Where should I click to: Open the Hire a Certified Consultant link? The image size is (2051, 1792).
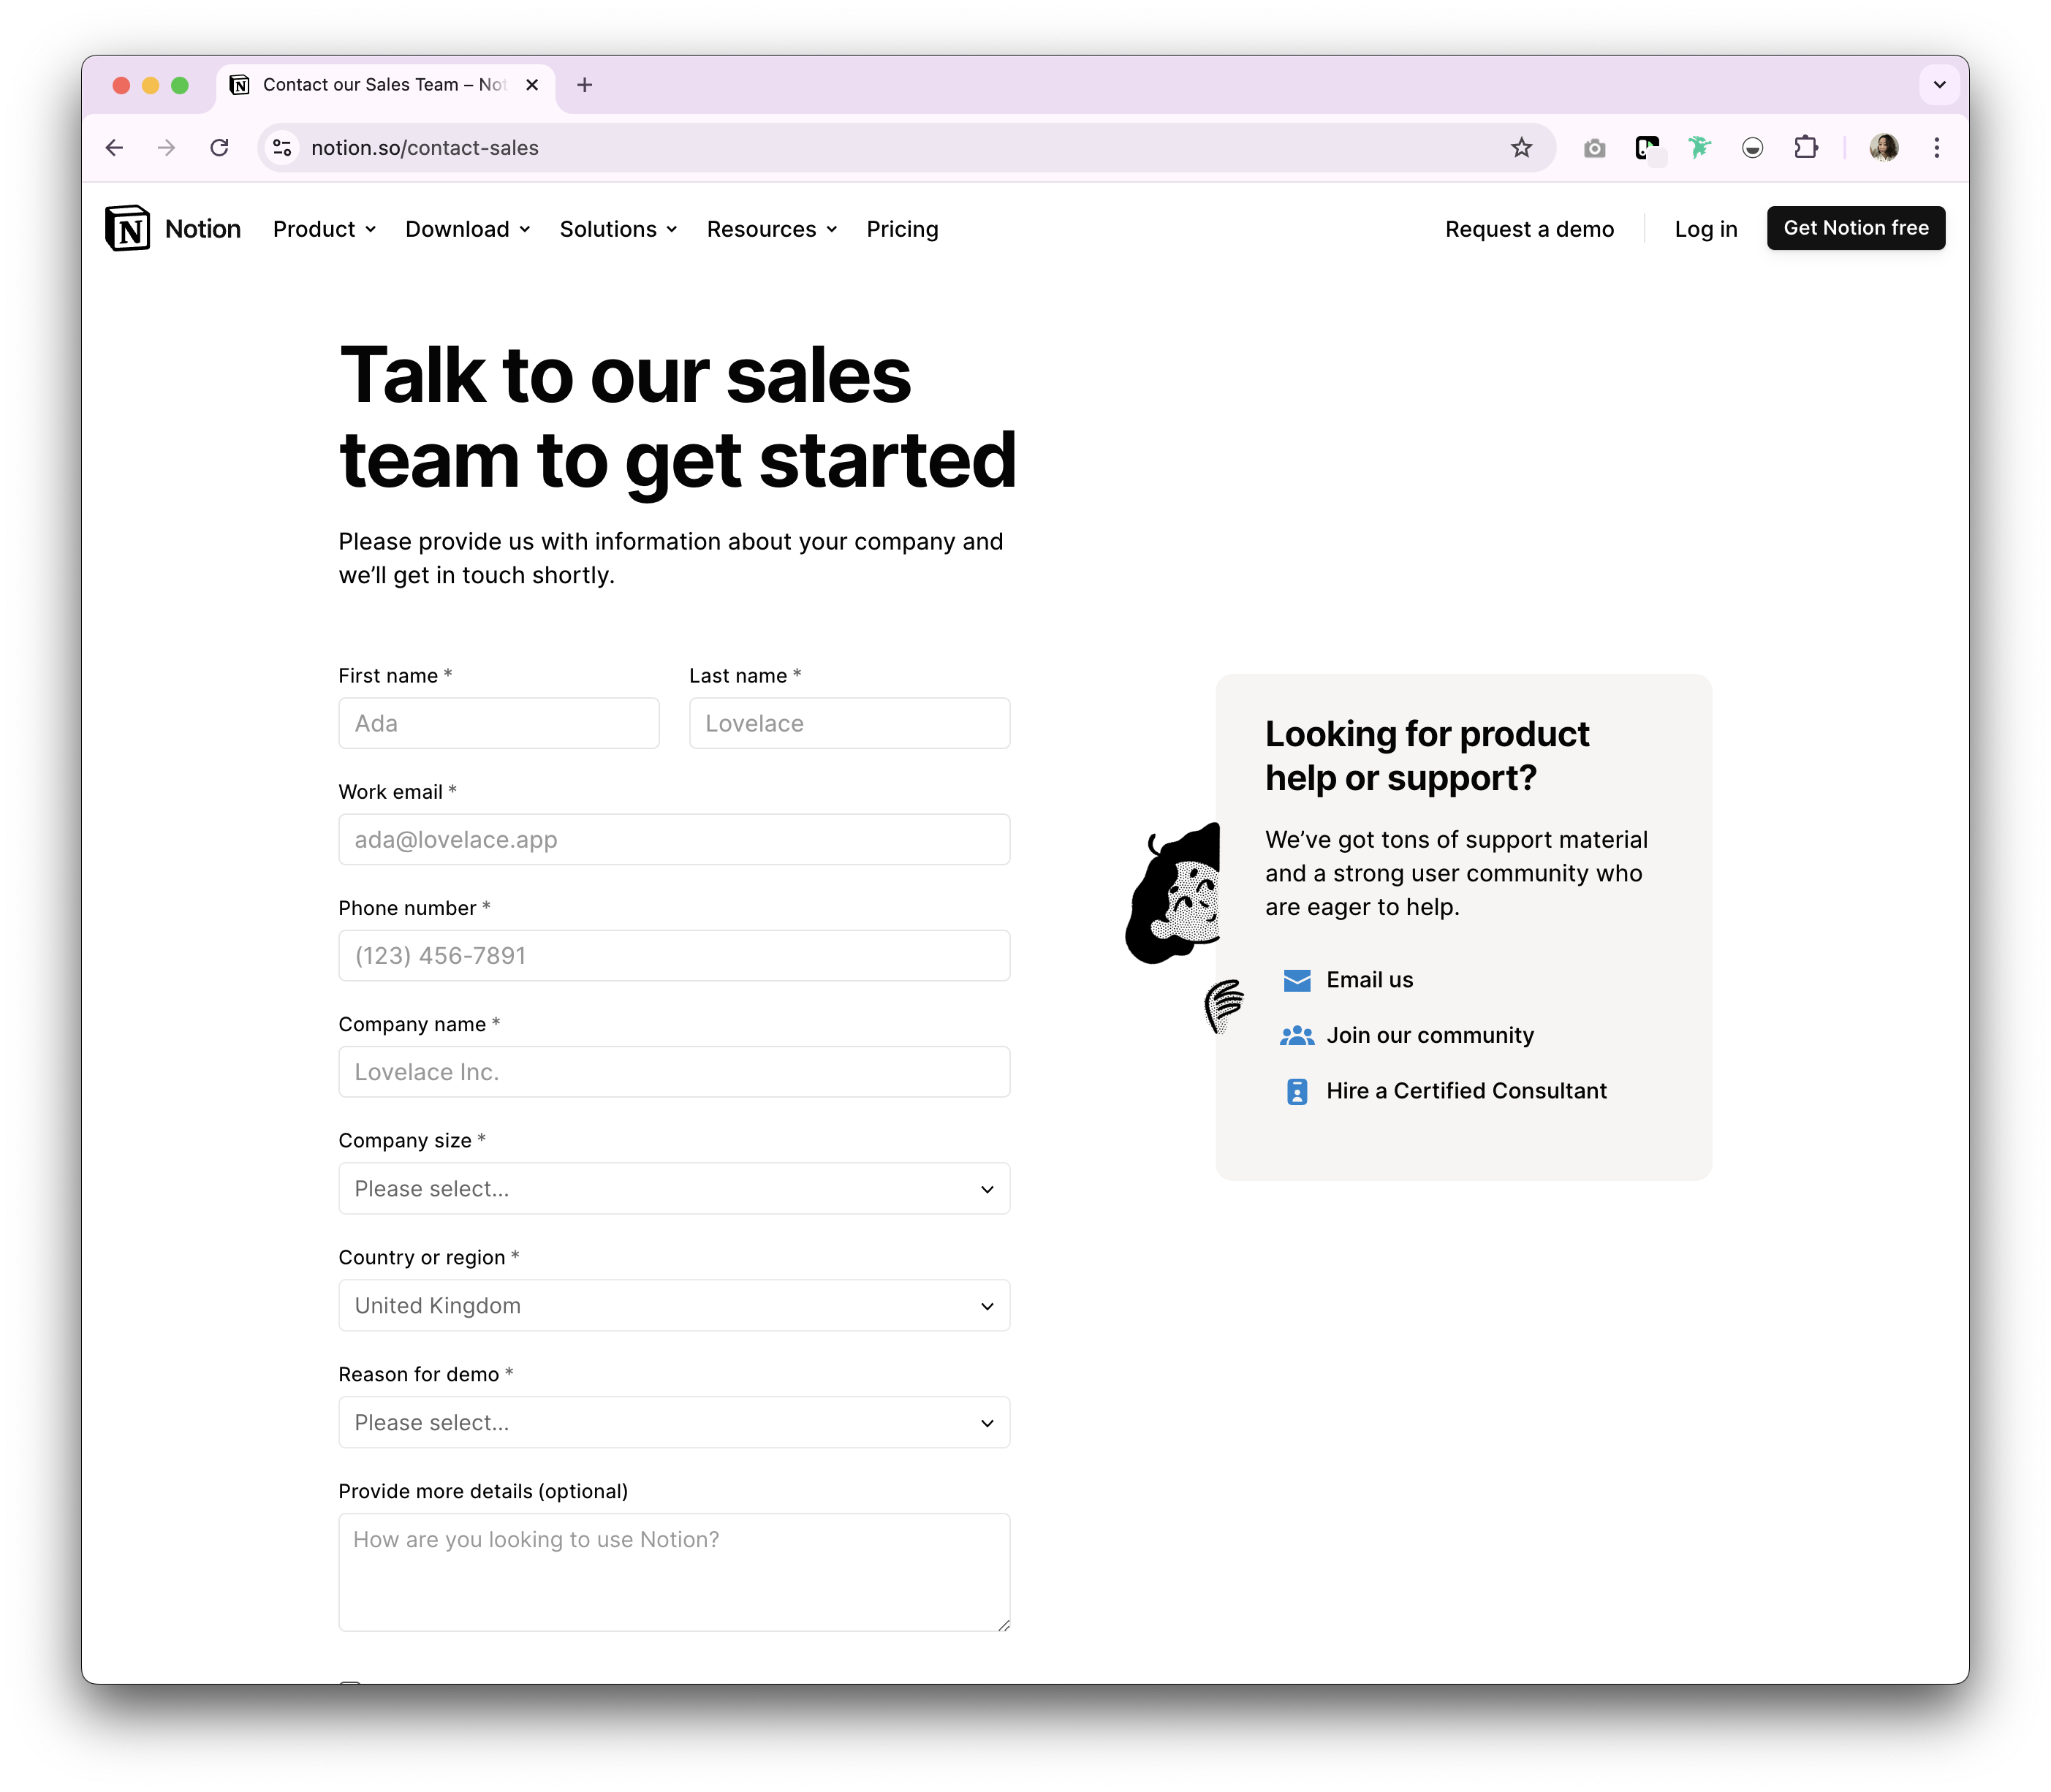pos(1465,1091)
